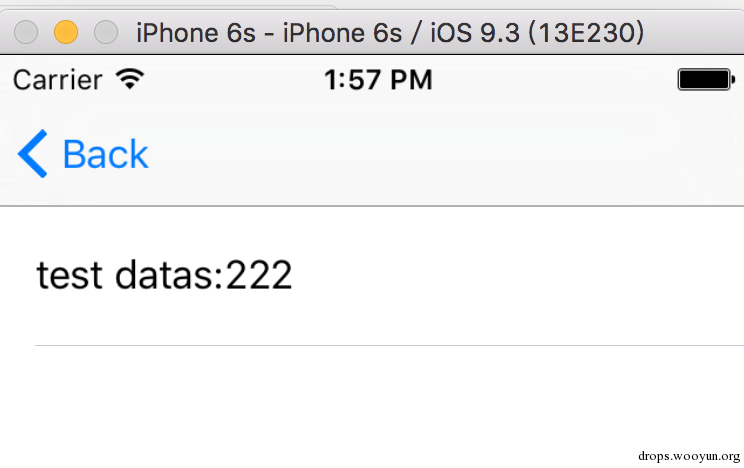Click the battery indicator icon

point(706,79)
